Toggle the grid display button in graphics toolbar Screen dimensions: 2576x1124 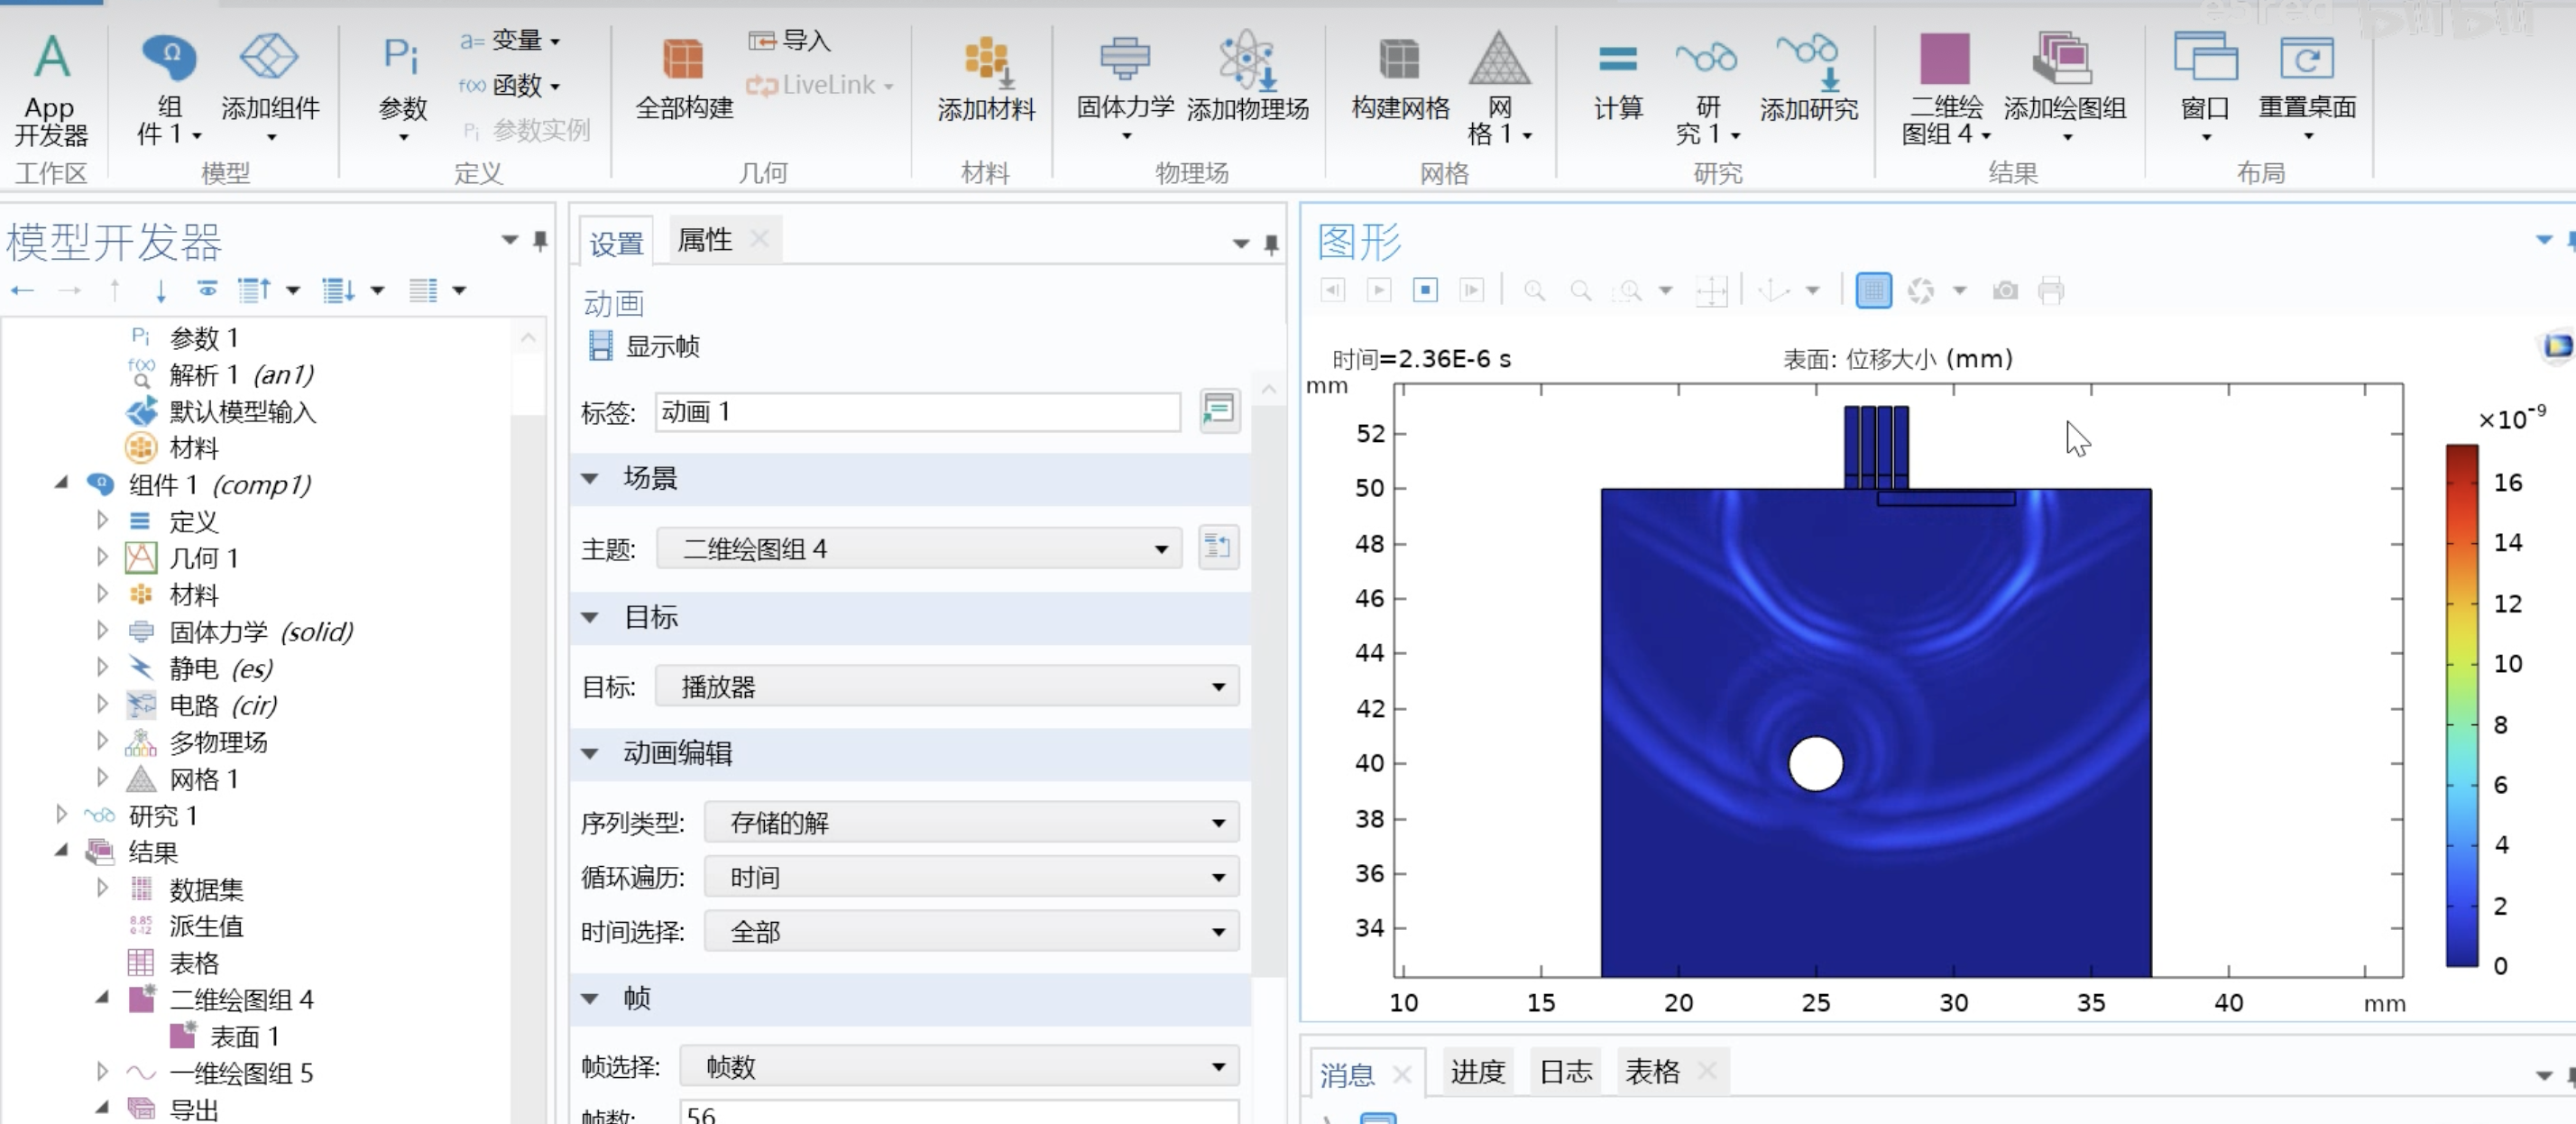1873,291
